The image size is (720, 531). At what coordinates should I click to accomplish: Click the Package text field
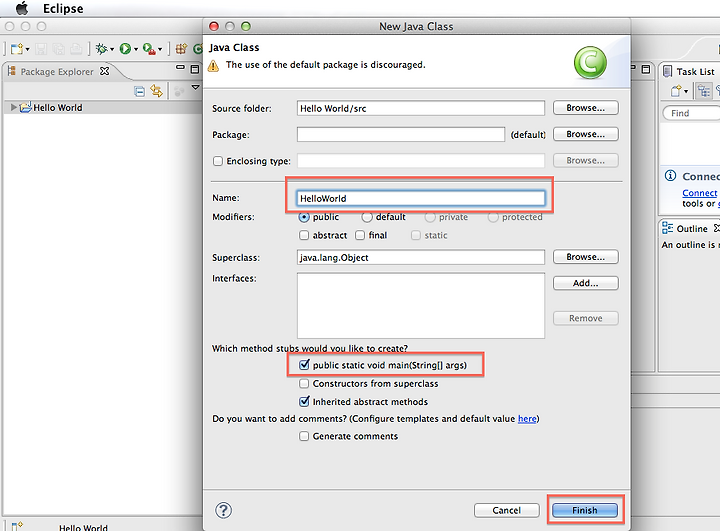401,135
